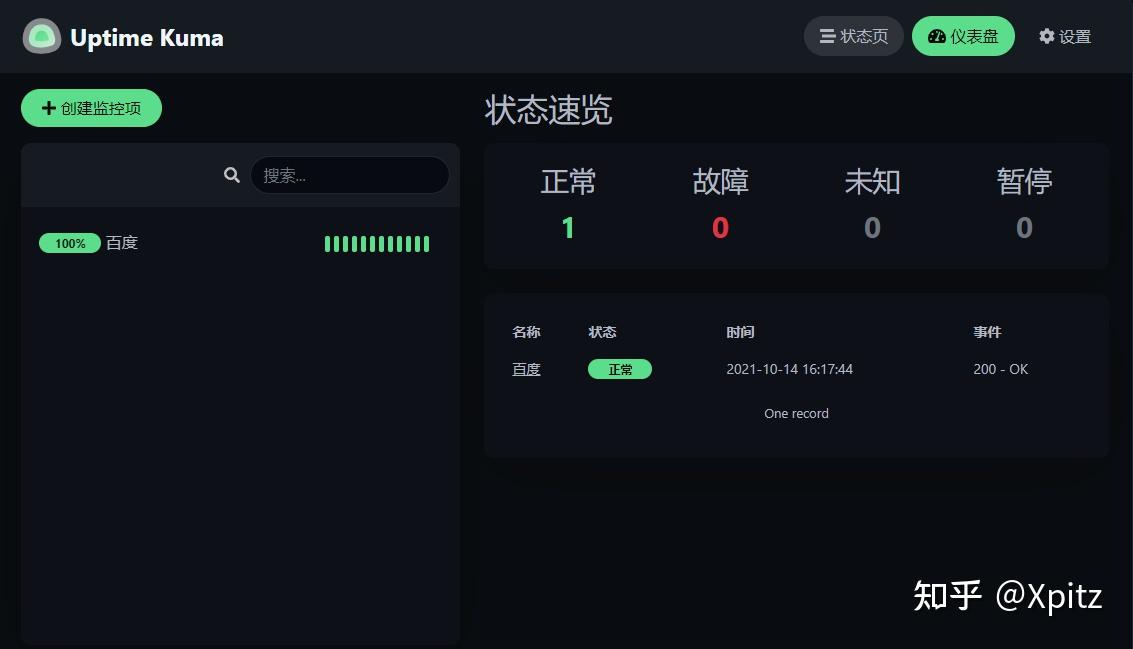1133x649 pixels.
Task: Click the magnifier search icon
Action: point(231,174)
